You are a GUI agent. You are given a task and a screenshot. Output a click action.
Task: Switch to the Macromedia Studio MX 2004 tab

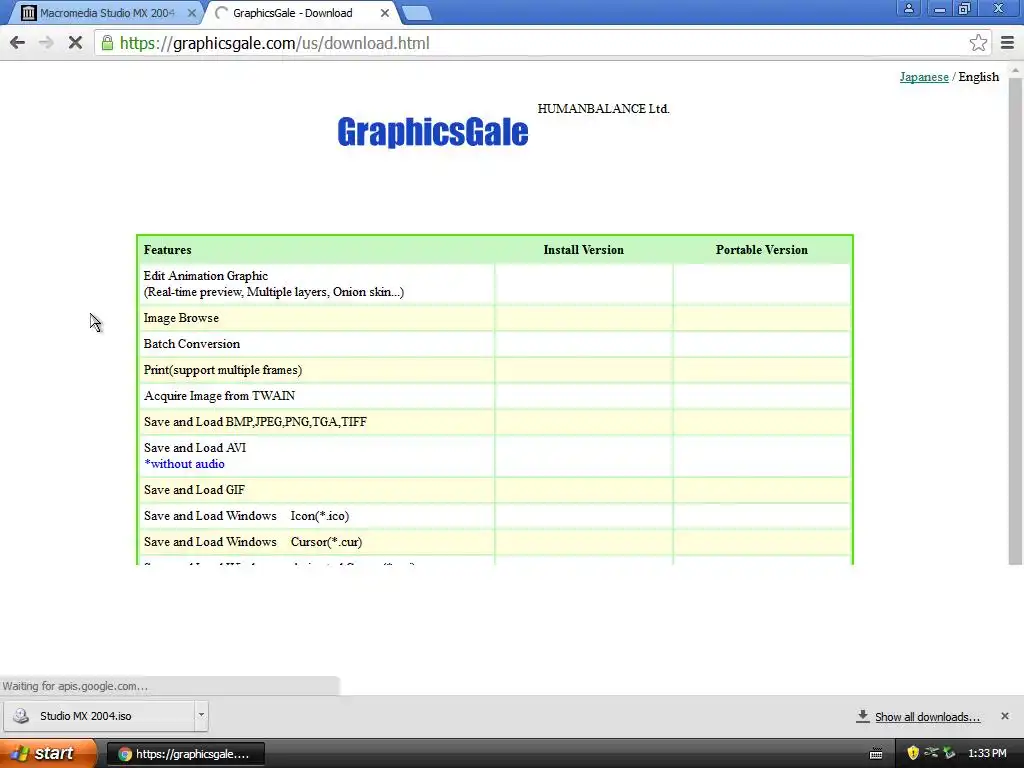[107, 13]
